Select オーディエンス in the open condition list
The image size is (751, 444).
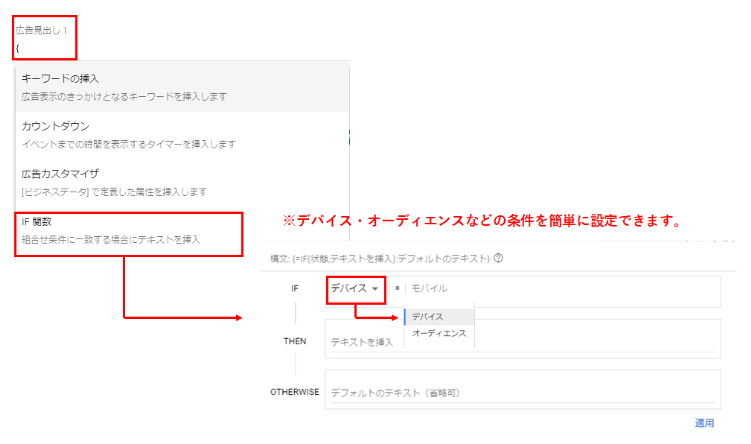point(439,333)
